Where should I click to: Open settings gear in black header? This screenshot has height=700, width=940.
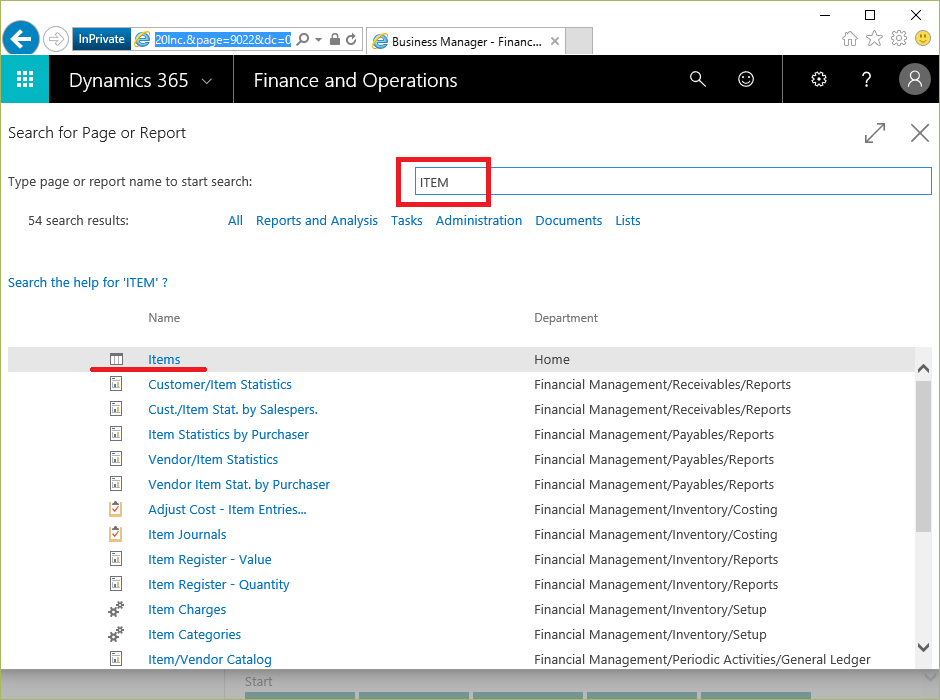click(819, 79)
